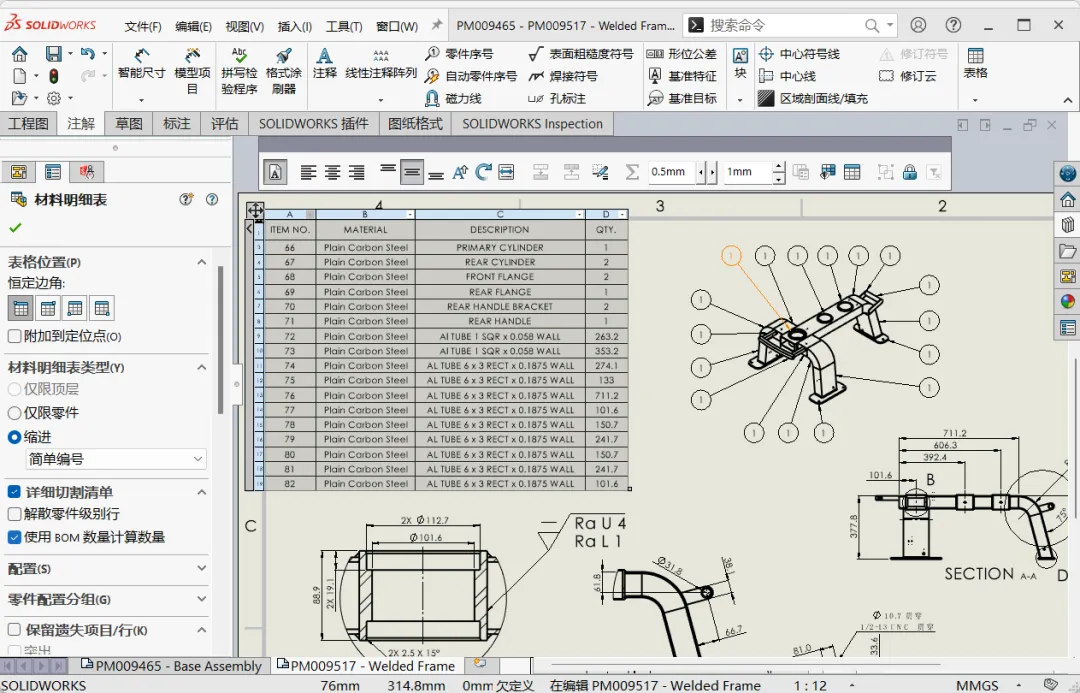The width and height of the screenshot is (1080, 693).
Task: Right-align table text
Action: 356,172
